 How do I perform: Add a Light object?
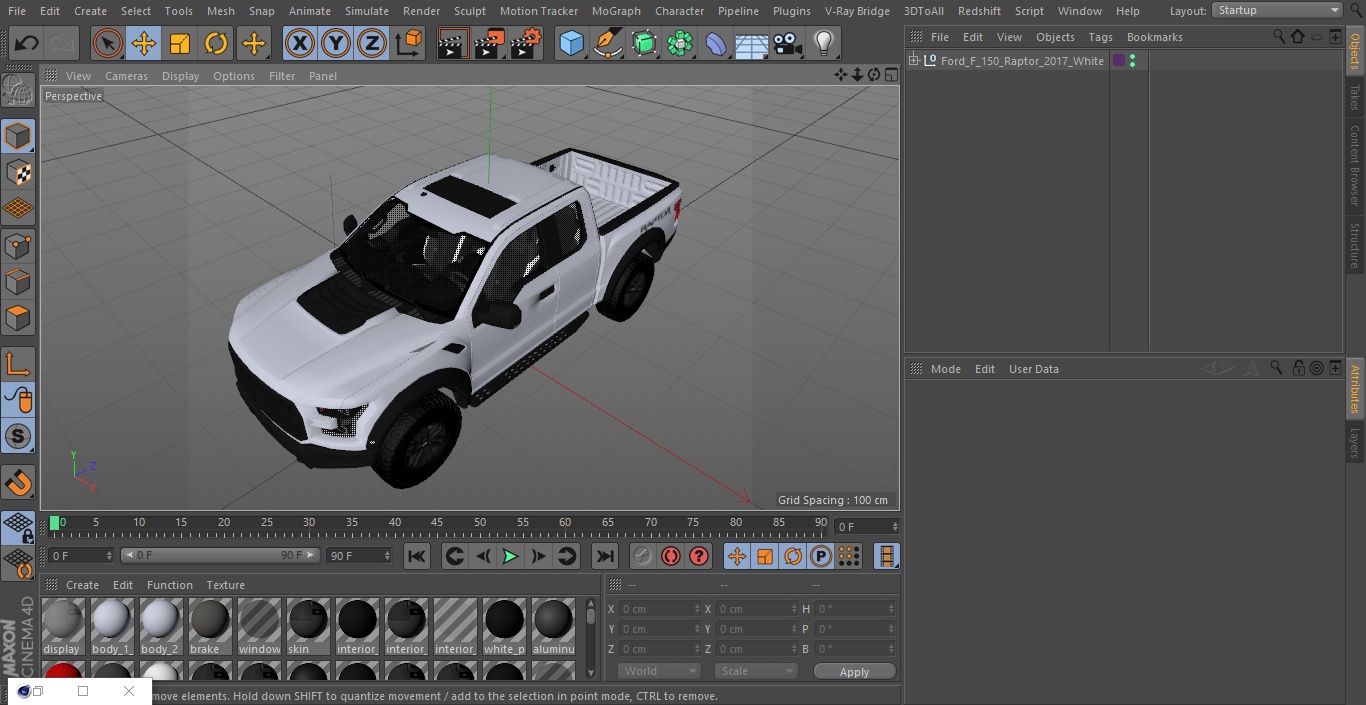click(x=824, y=43)
